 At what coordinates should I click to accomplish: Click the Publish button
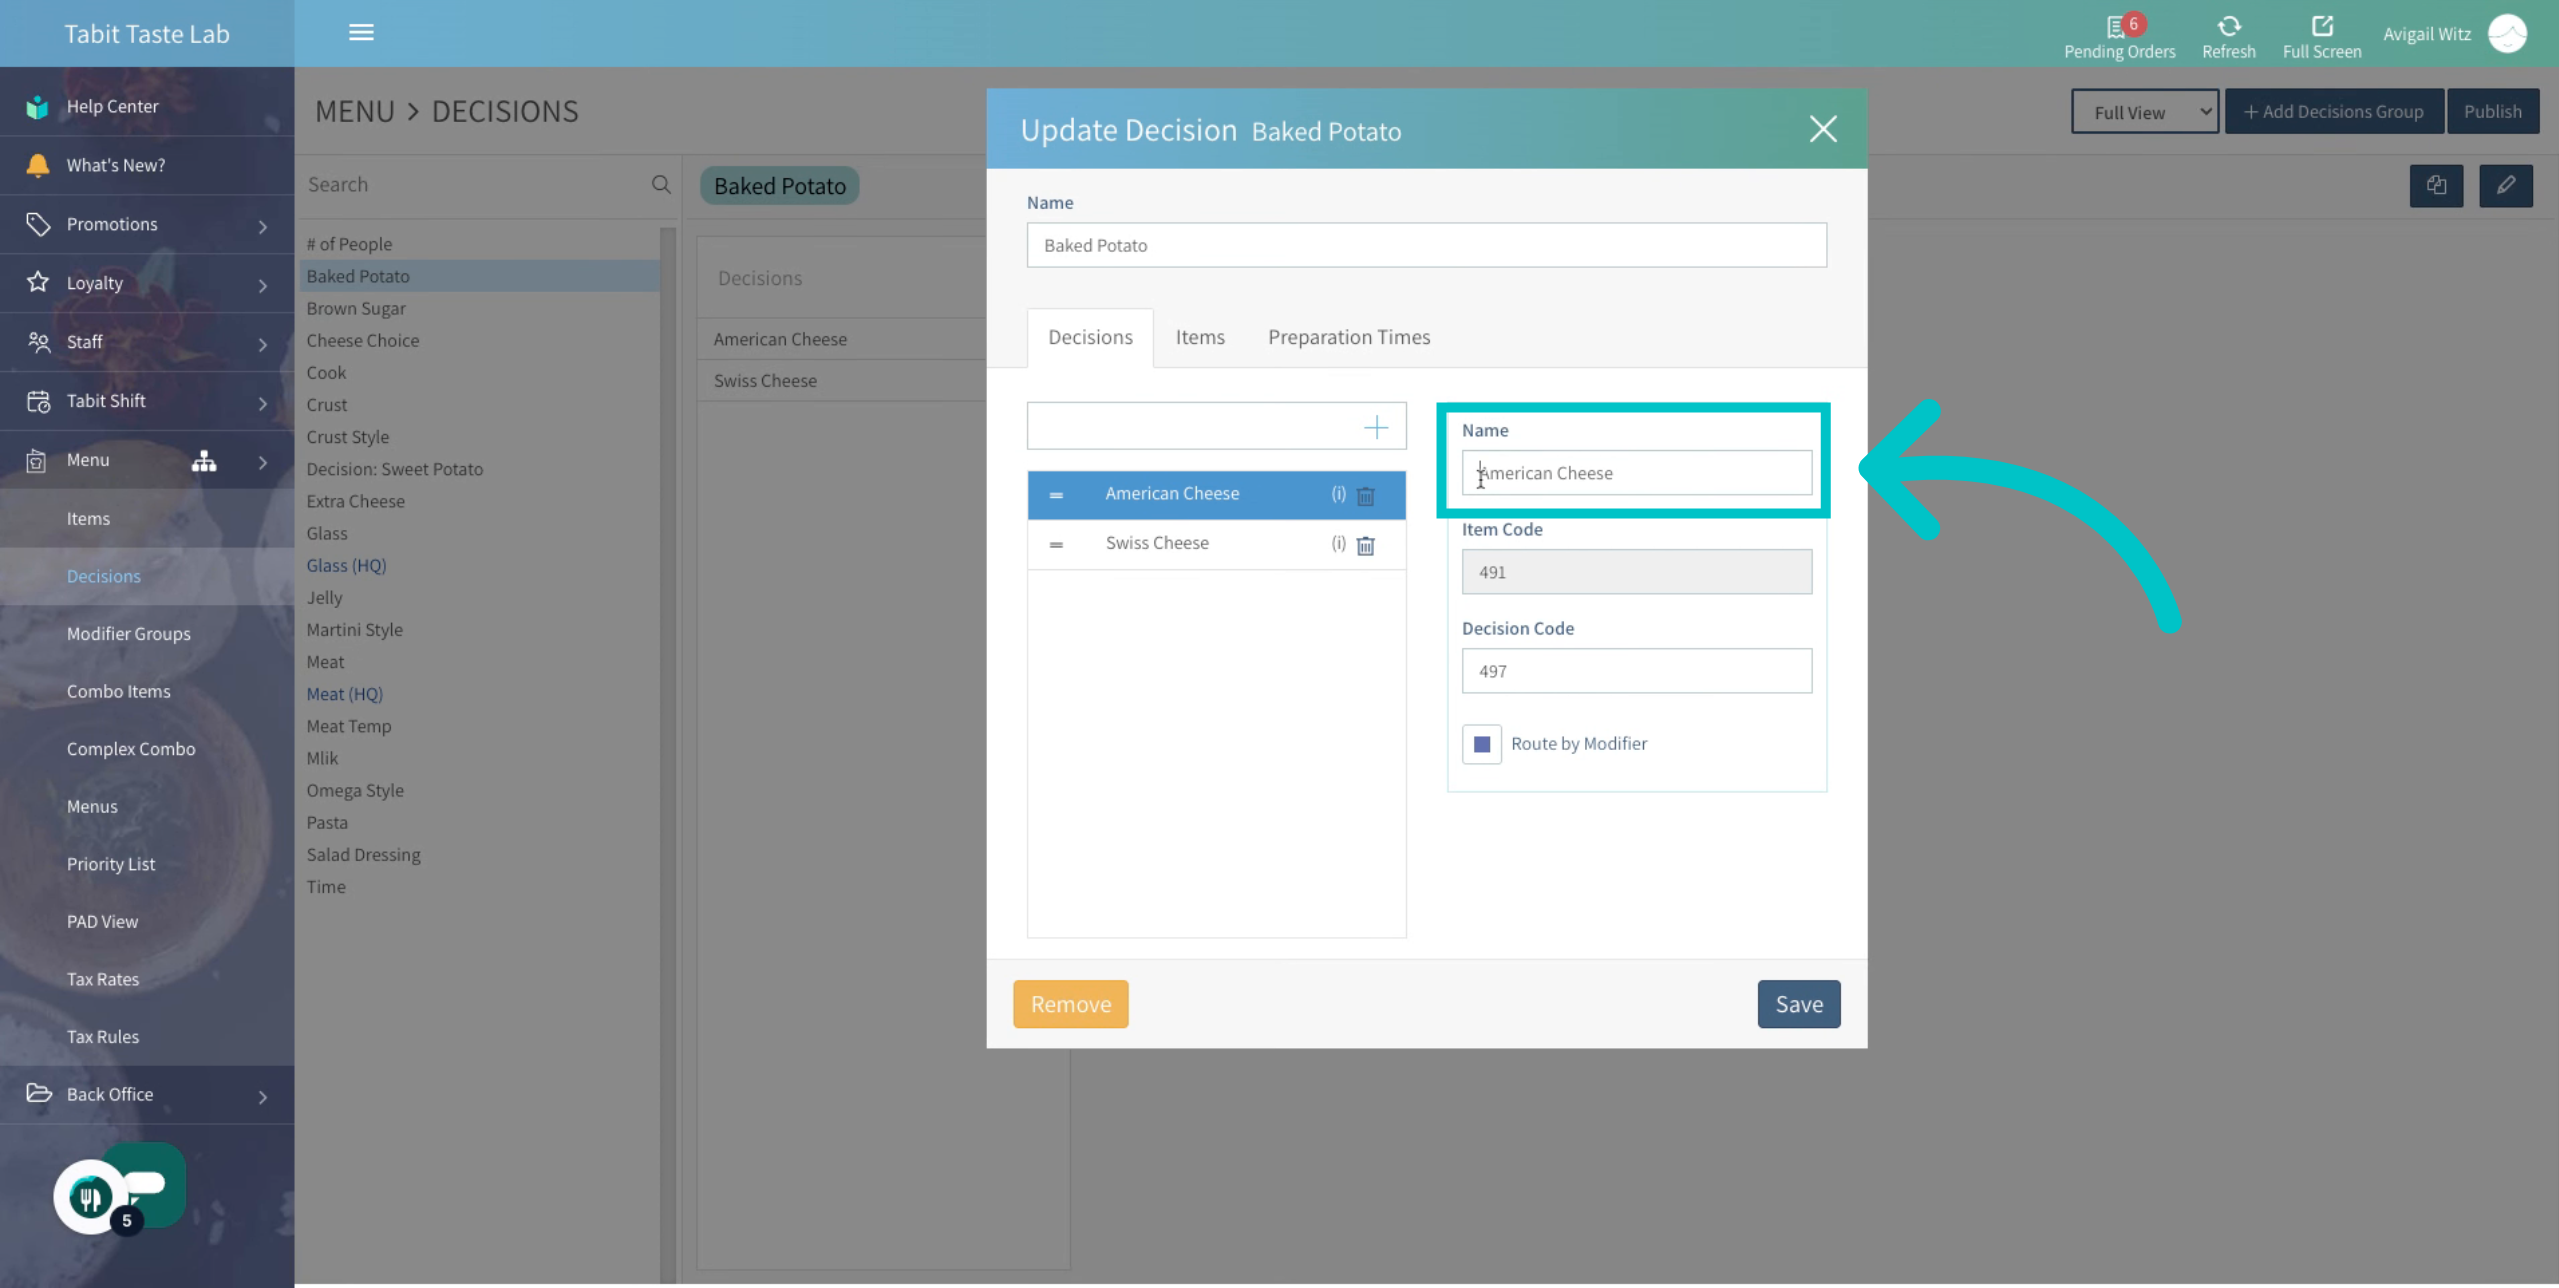tap(2491, 112)
